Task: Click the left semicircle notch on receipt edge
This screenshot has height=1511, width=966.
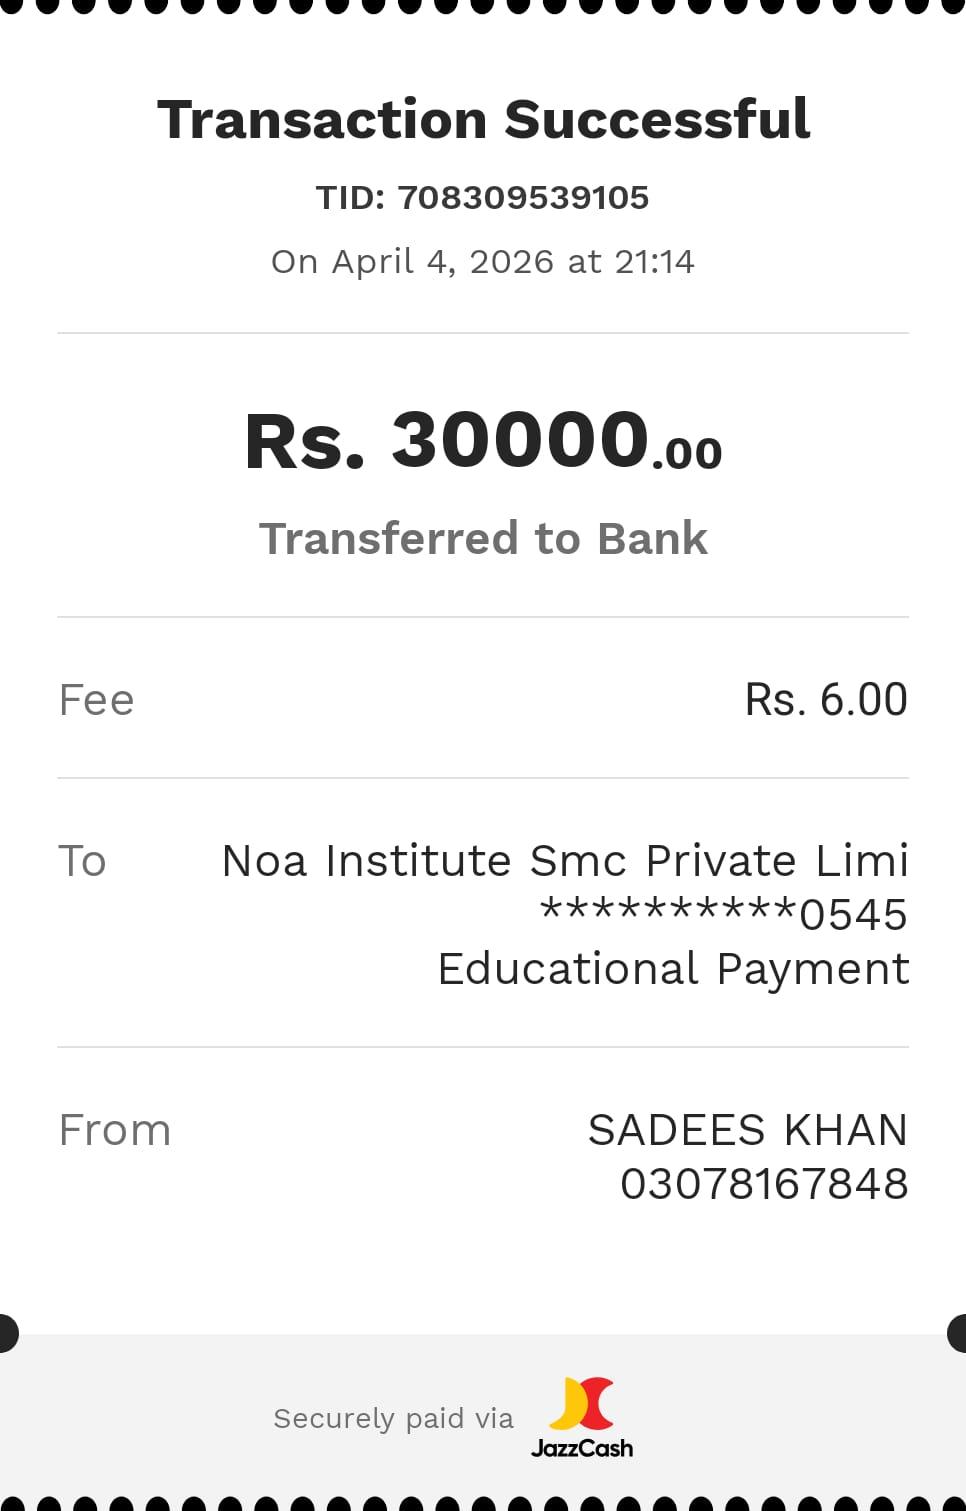Action: [x=7, y=1334]
